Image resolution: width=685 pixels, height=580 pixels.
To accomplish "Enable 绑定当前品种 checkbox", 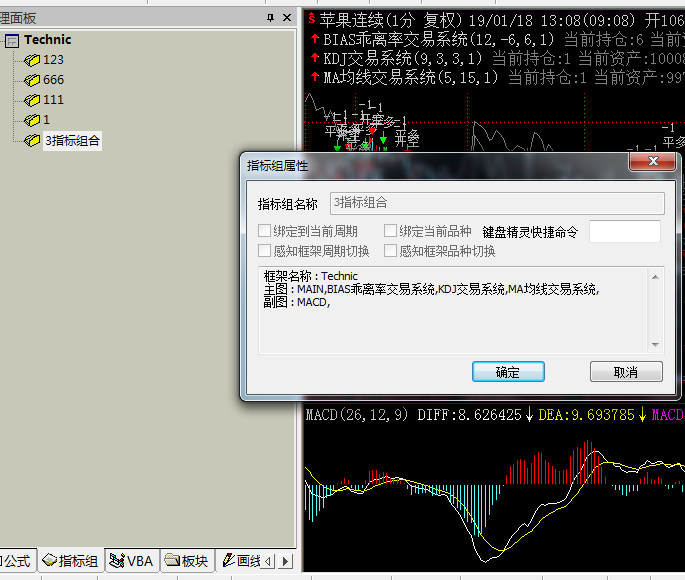I will click(x=390, y=231).
